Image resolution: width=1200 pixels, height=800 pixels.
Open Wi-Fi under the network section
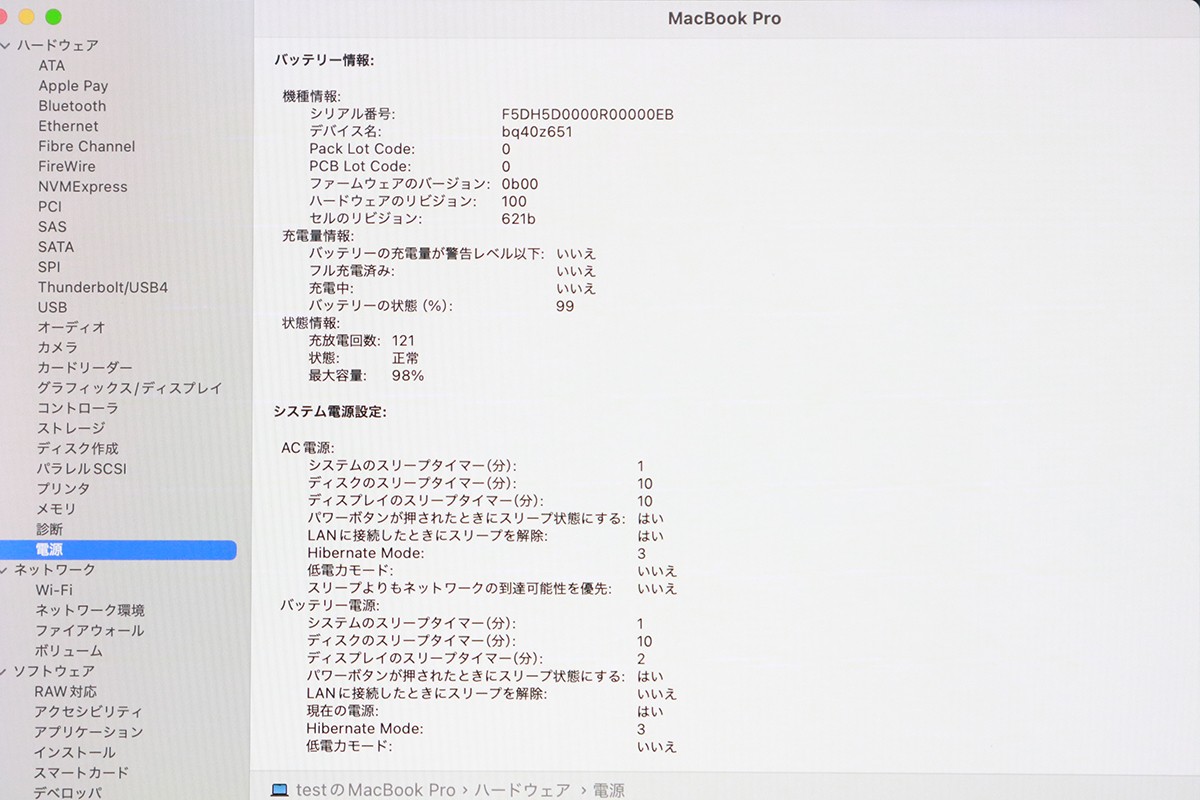click(54, 590)
